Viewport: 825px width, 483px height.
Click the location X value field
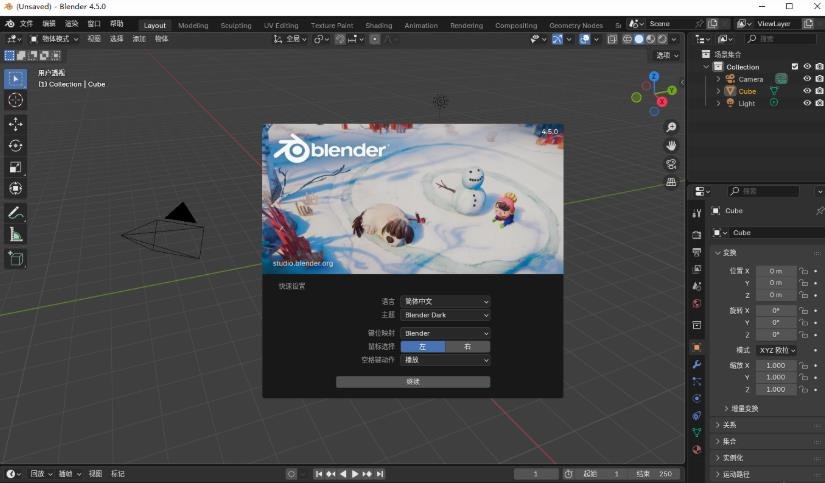click(776, 271)
